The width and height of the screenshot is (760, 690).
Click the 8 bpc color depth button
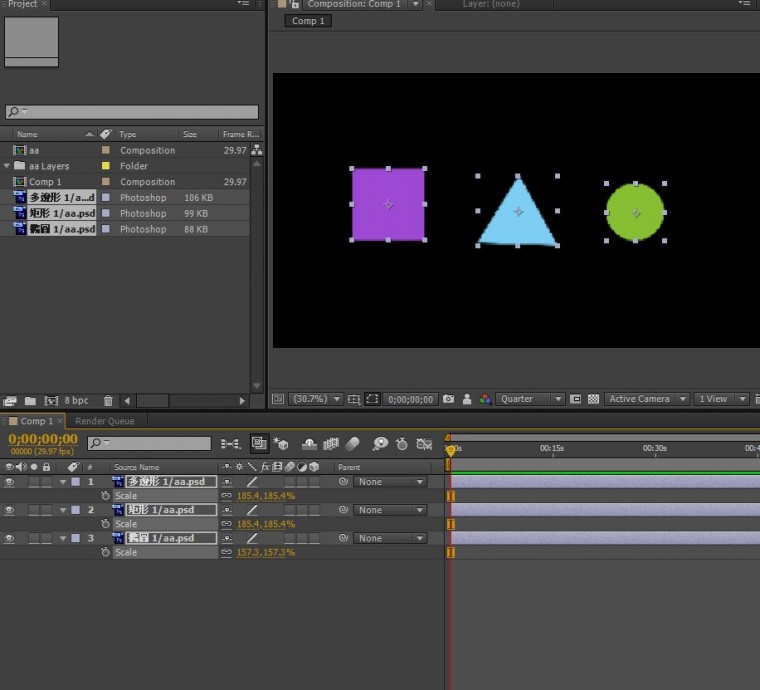(76, 401)
